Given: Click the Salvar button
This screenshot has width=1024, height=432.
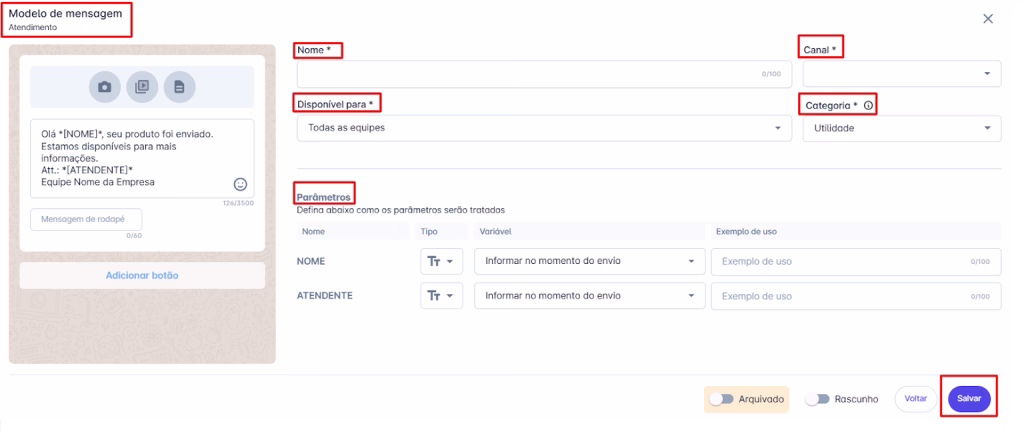Looking at the screenshot, I should [x=969, y=399].
